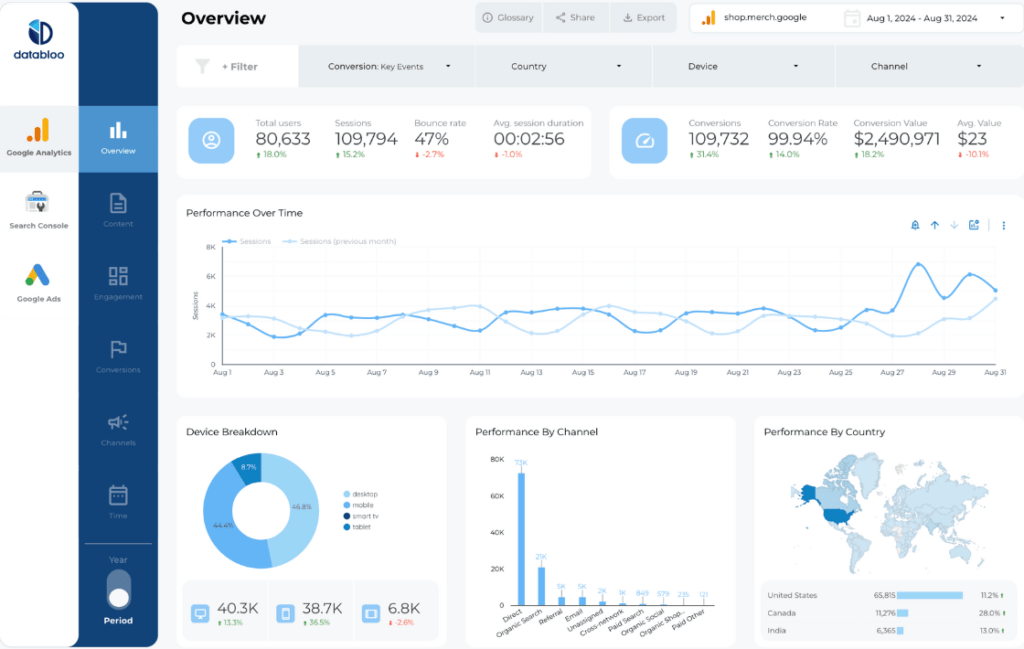1024x649 pixels.
Task: Open the chart's three-dot options menu
Action: click(x=1003, y=226)
